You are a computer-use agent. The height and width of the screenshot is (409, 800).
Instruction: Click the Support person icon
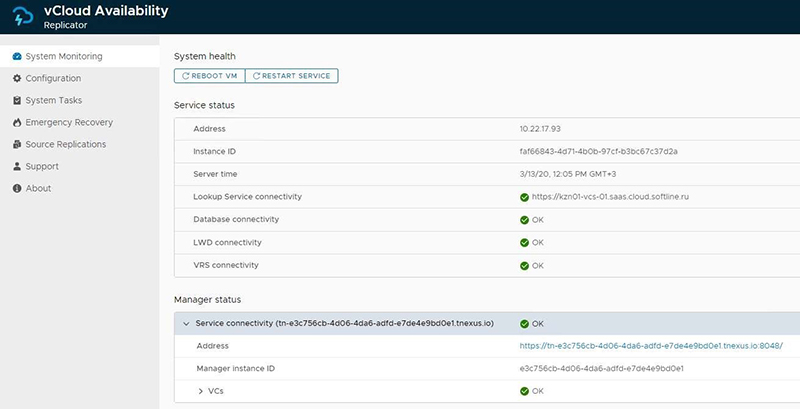click(17, 166)
